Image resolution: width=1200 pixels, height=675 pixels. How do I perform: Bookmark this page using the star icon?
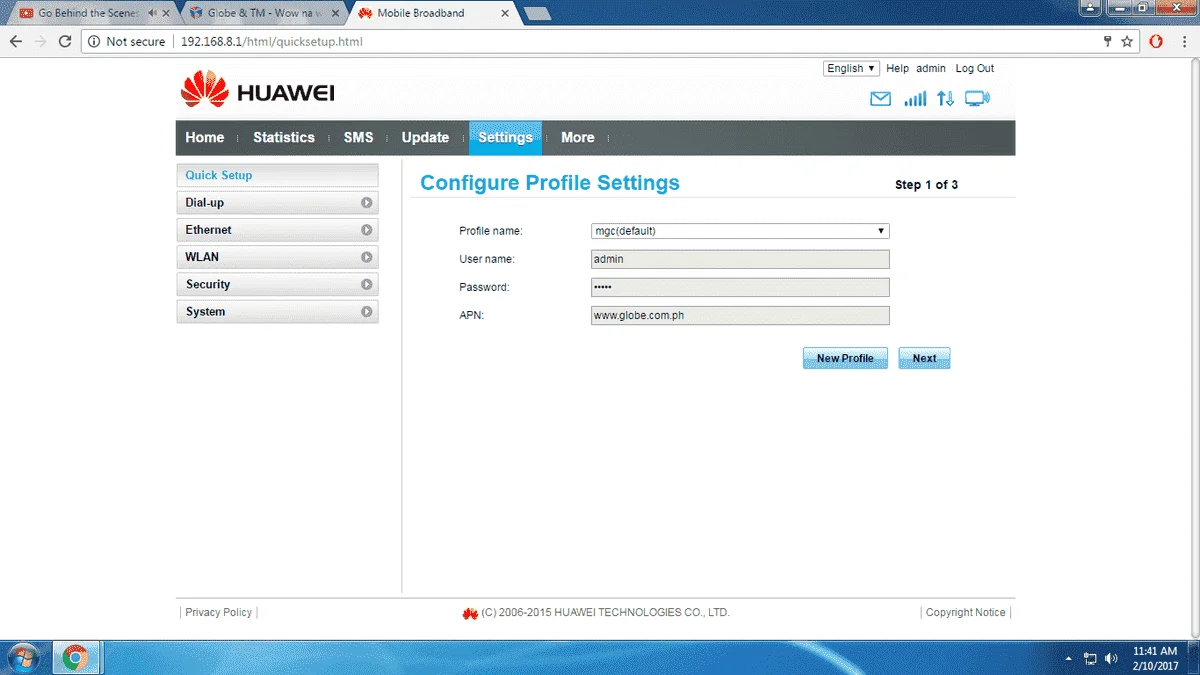[1127, 42]
